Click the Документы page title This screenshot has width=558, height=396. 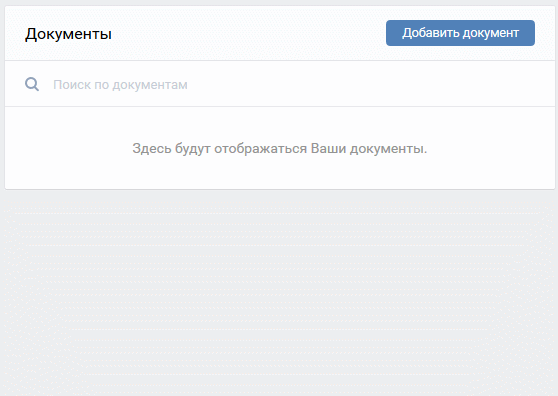(68, 34)
